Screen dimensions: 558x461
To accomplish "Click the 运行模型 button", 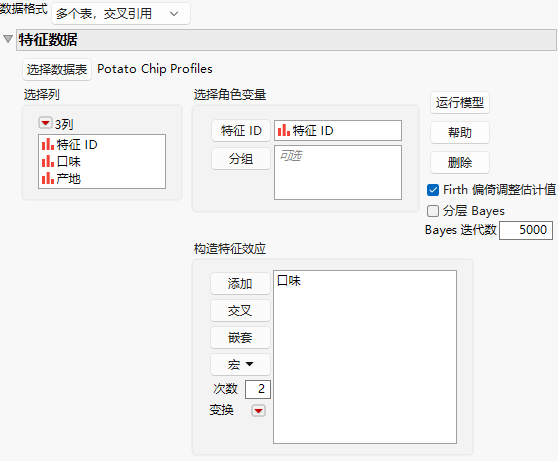I will click(x=460, y=103).
